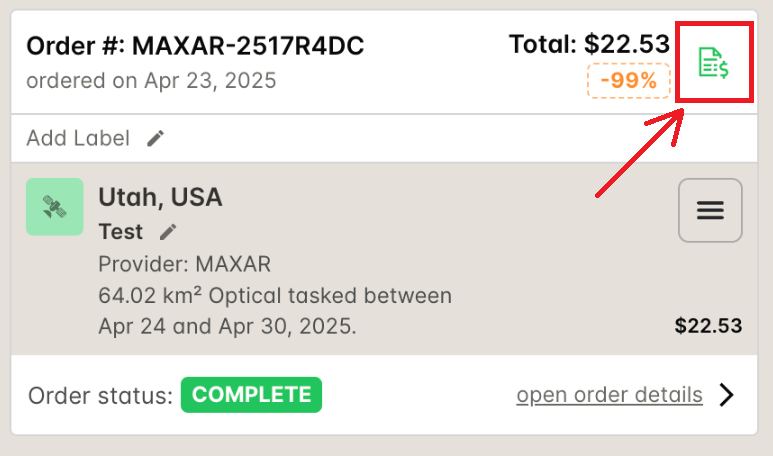Click the green COMPLETE status badge

pos(251,395)
